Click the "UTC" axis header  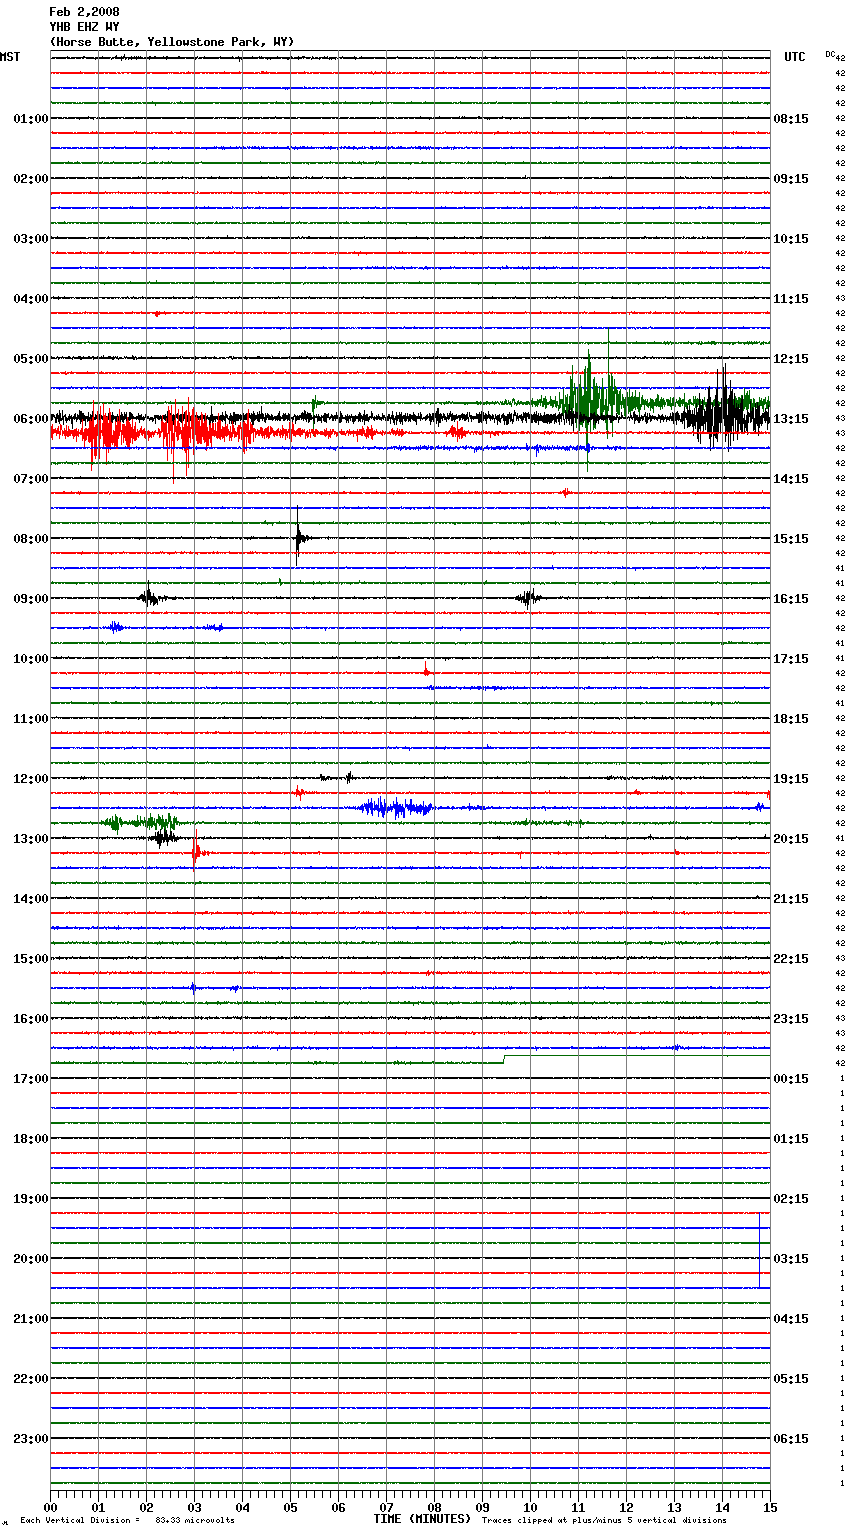795,57
